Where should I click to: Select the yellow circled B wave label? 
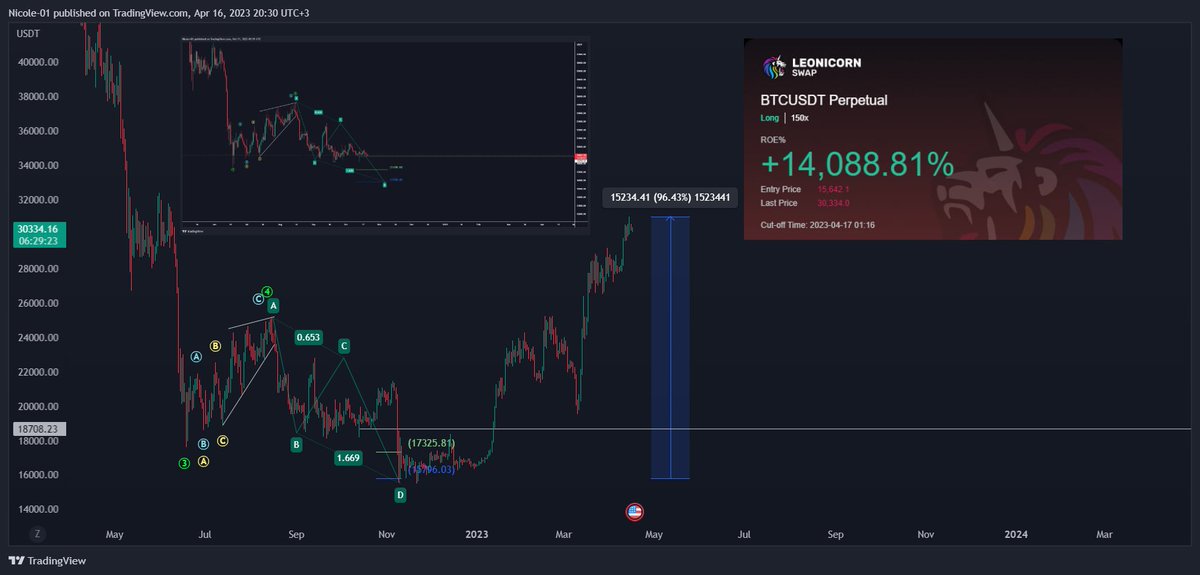tap(215, 347)
